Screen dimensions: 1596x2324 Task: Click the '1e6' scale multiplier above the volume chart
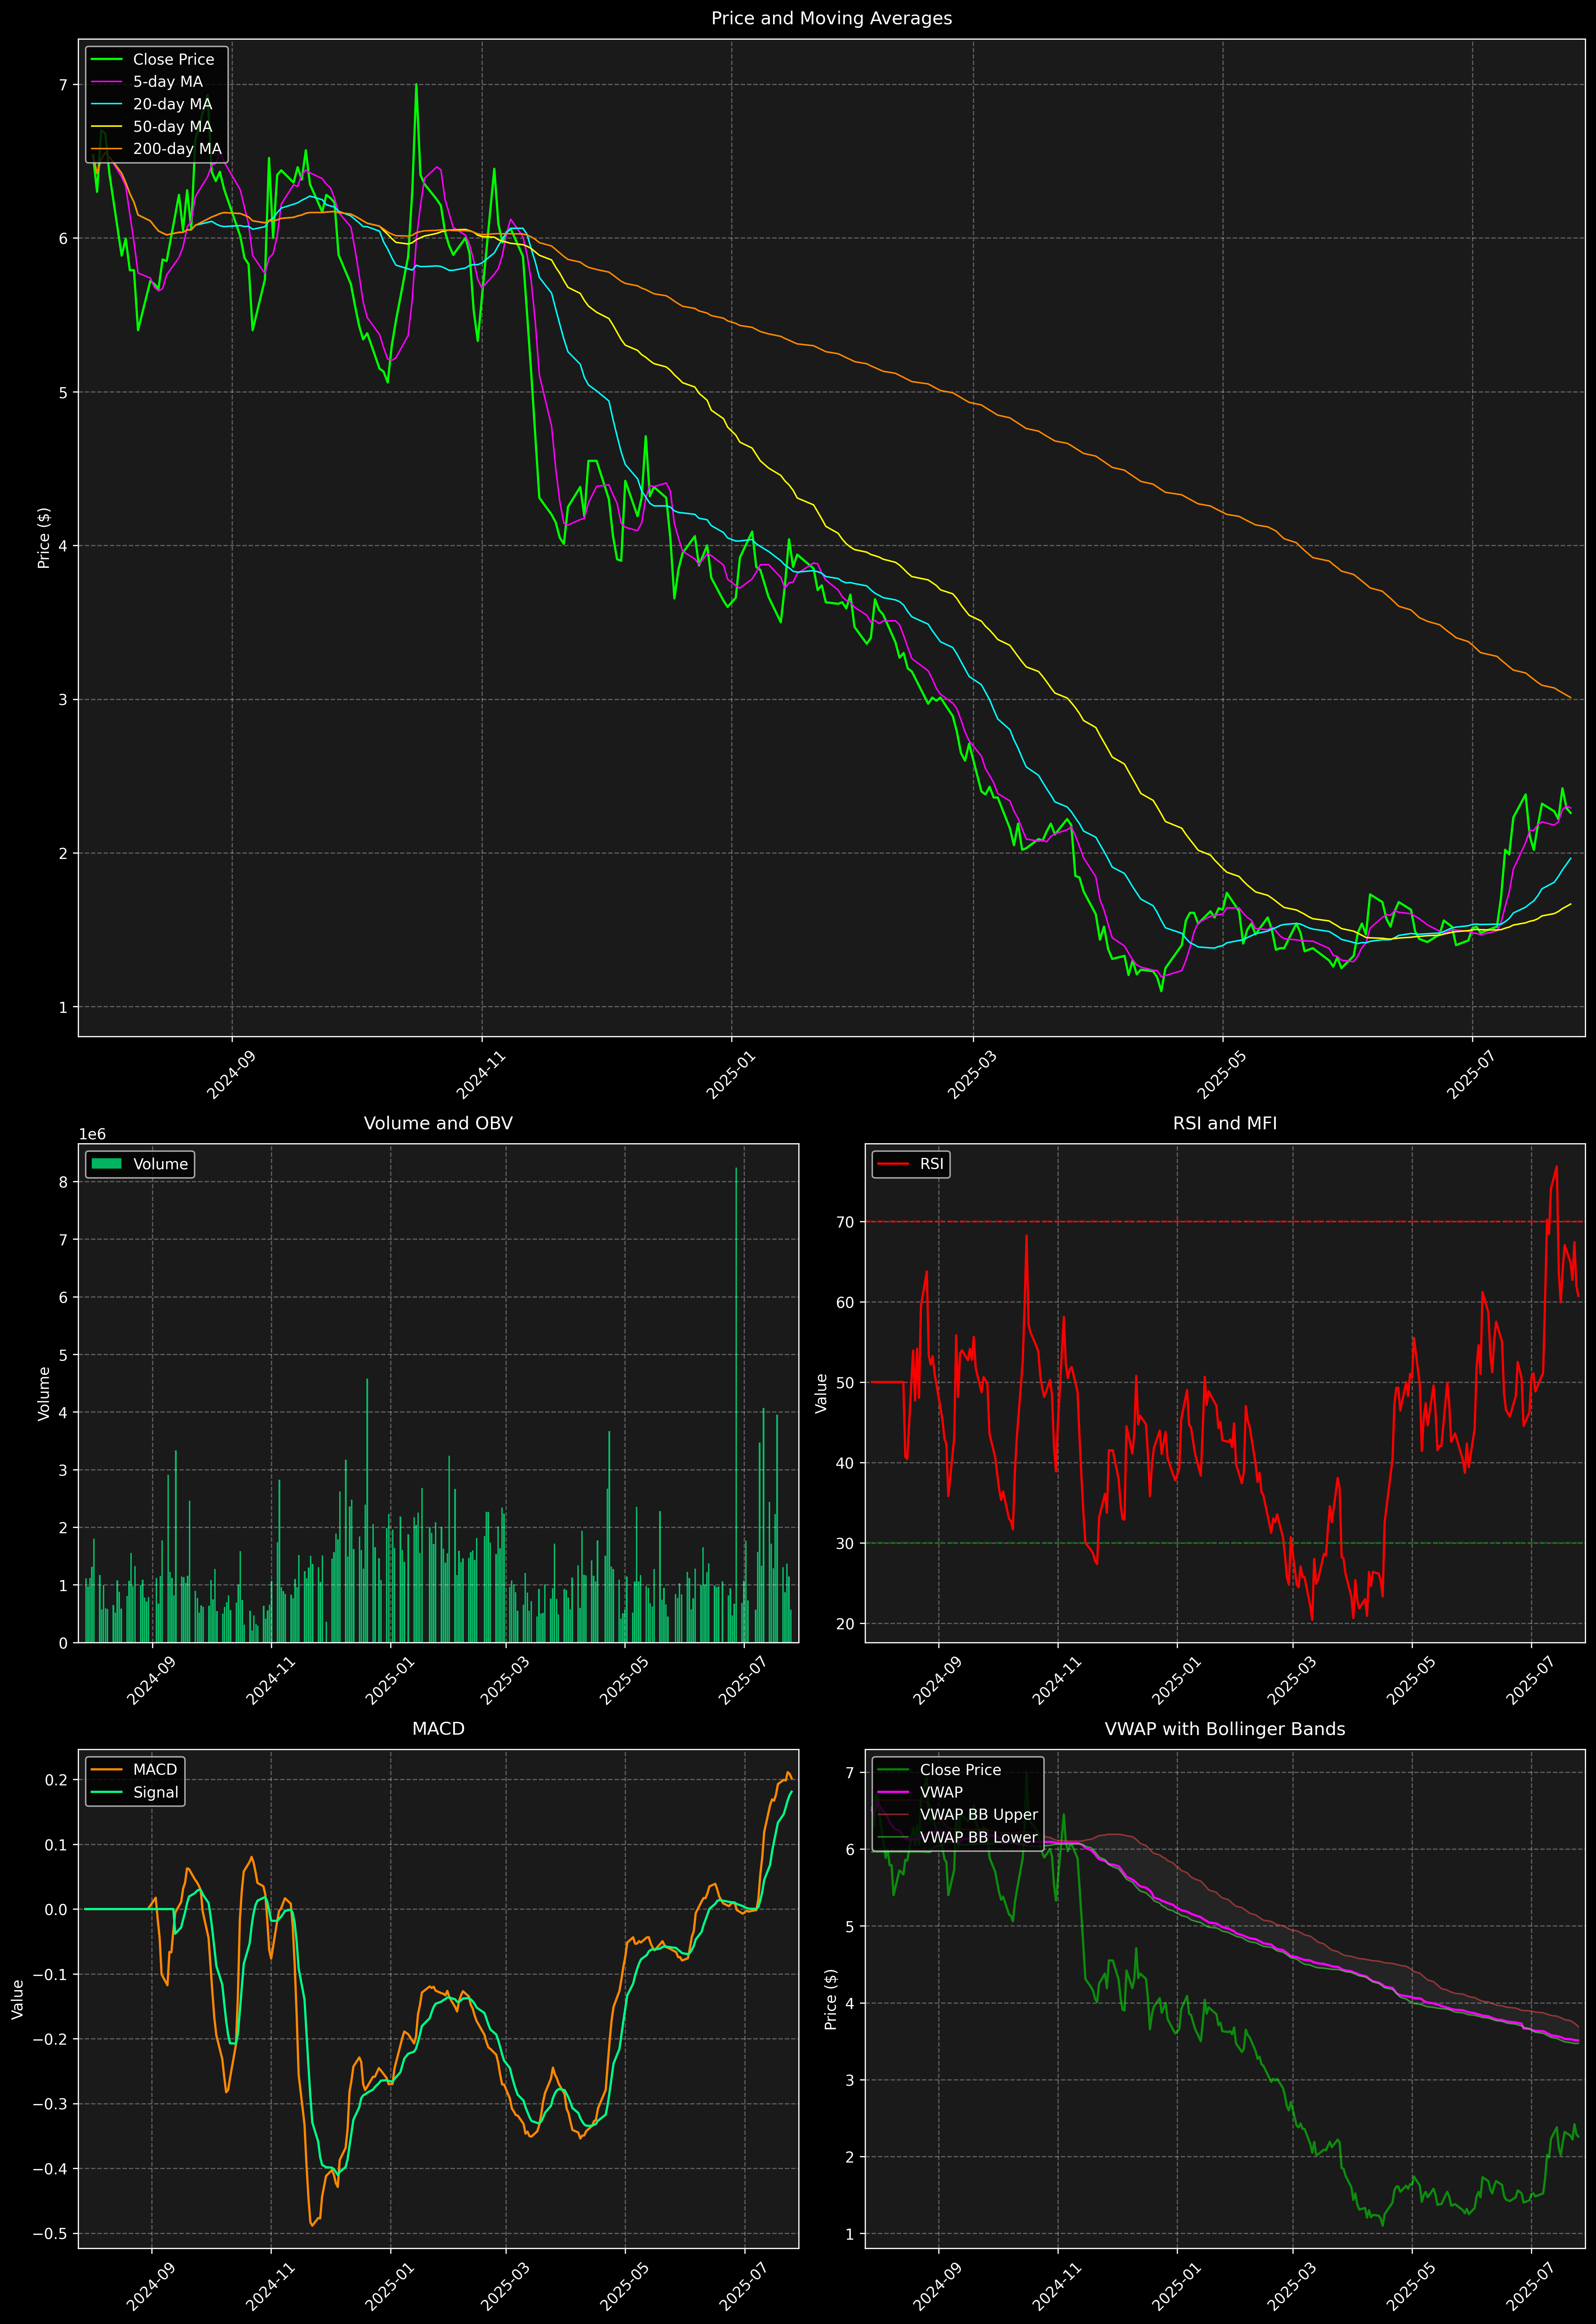point(92,1134)
